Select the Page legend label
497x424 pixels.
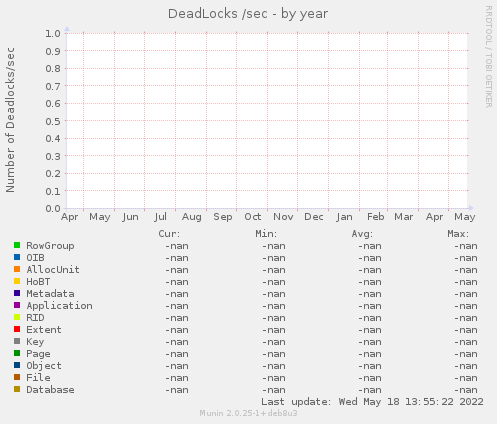point(38,354)
